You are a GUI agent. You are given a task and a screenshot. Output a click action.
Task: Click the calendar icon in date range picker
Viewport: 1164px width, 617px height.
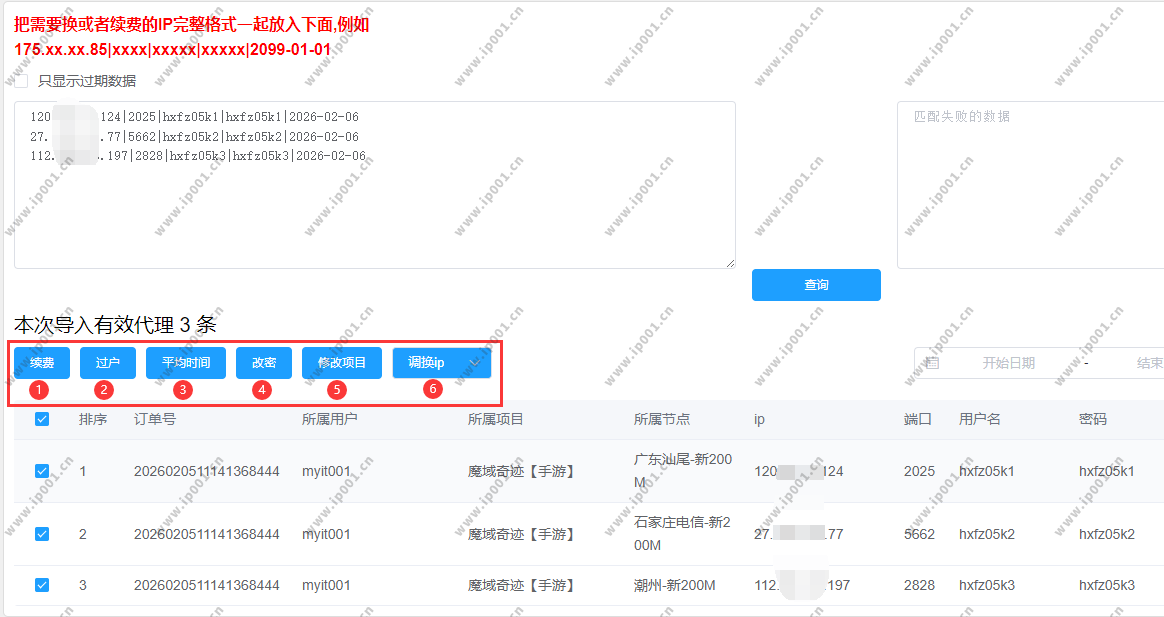tap(932, 363)
